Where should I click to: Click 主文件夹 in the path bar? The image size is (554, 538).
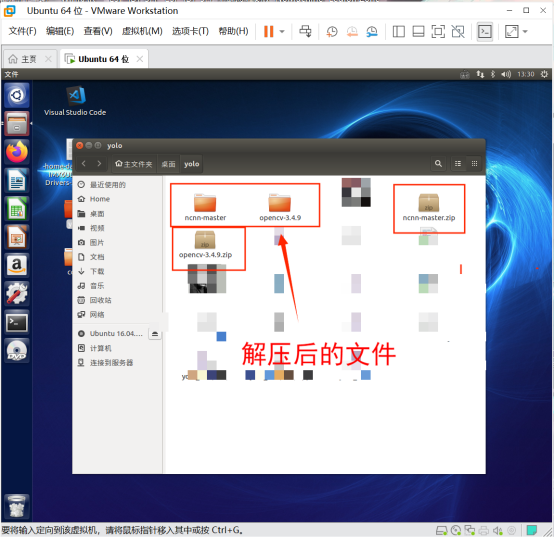(134, 164)
